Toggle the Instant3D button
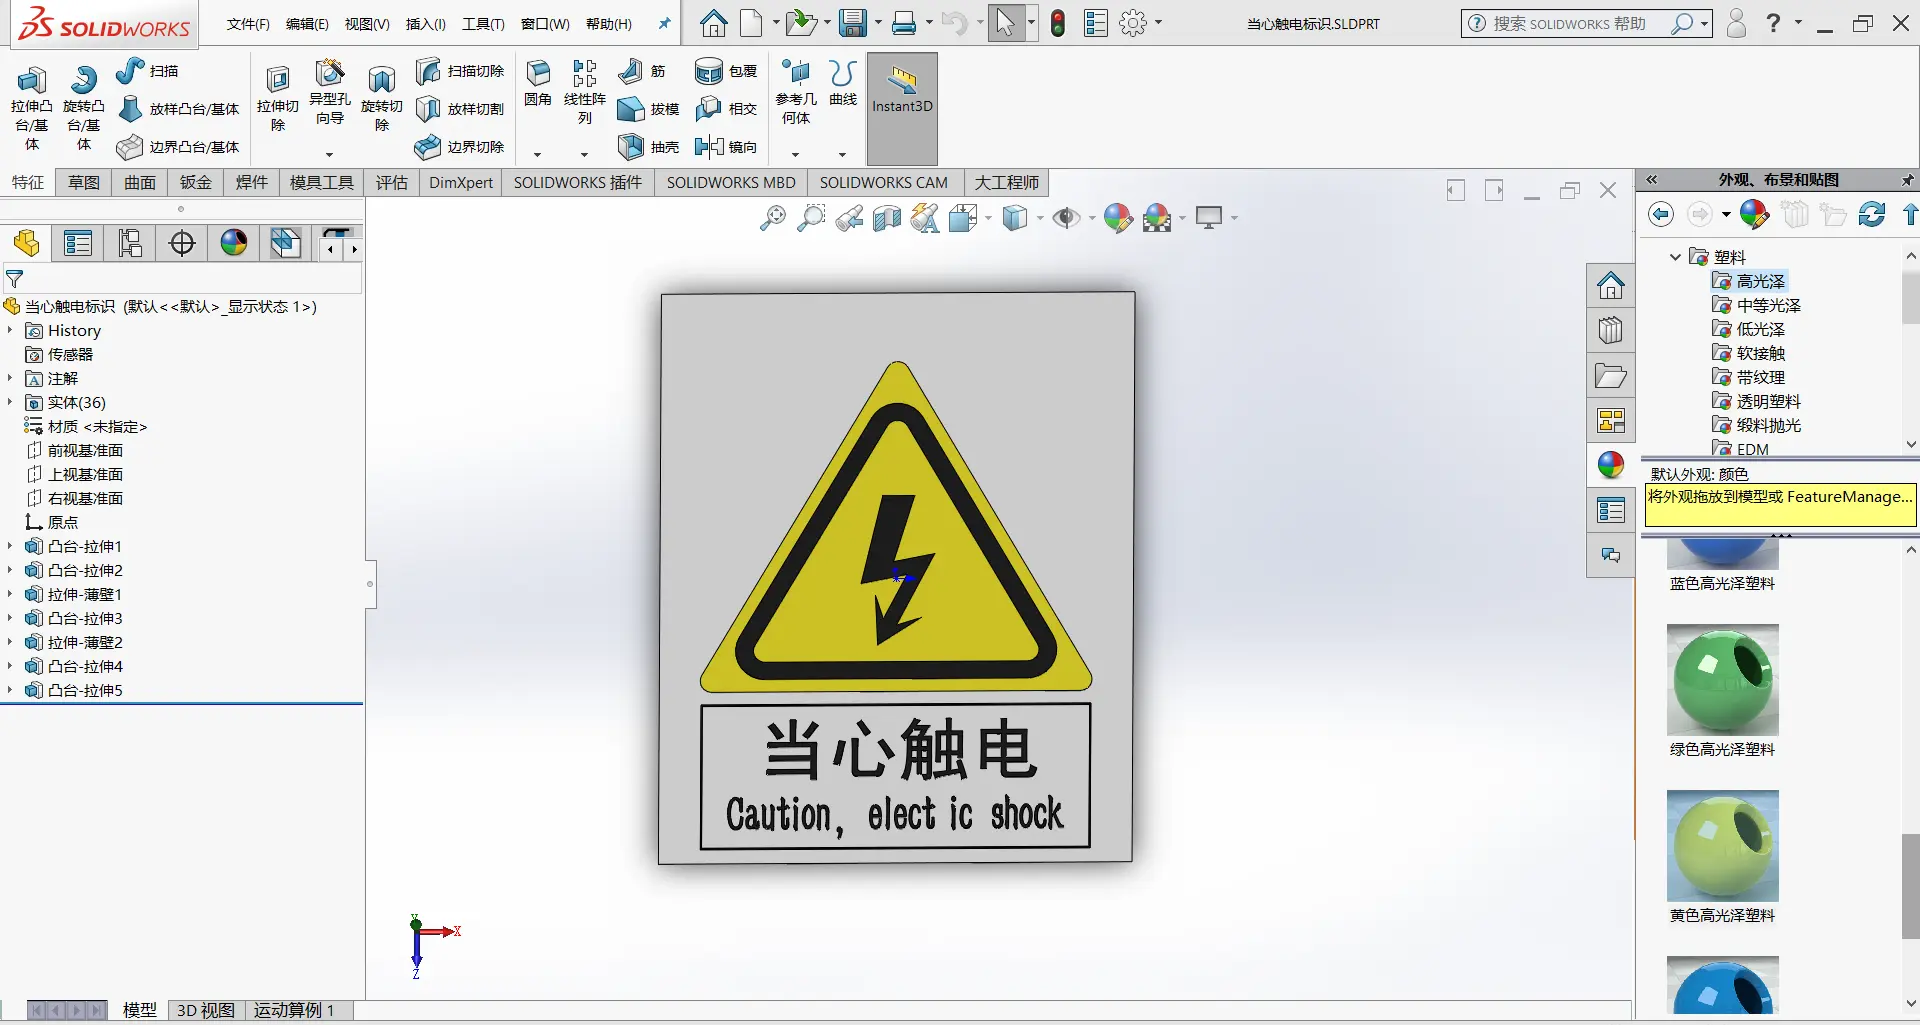 (x=902, y=108)
